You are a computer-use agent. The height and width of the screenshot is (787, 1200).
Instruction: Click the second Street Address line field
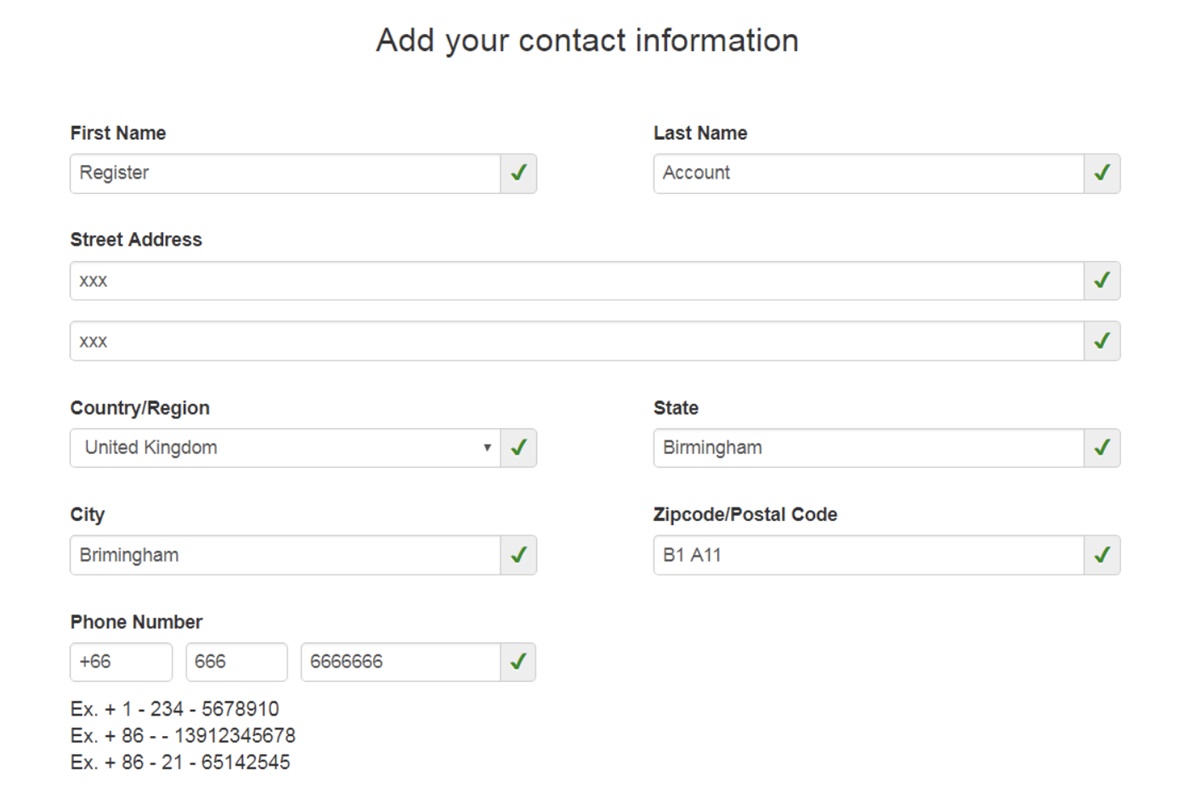576,341
